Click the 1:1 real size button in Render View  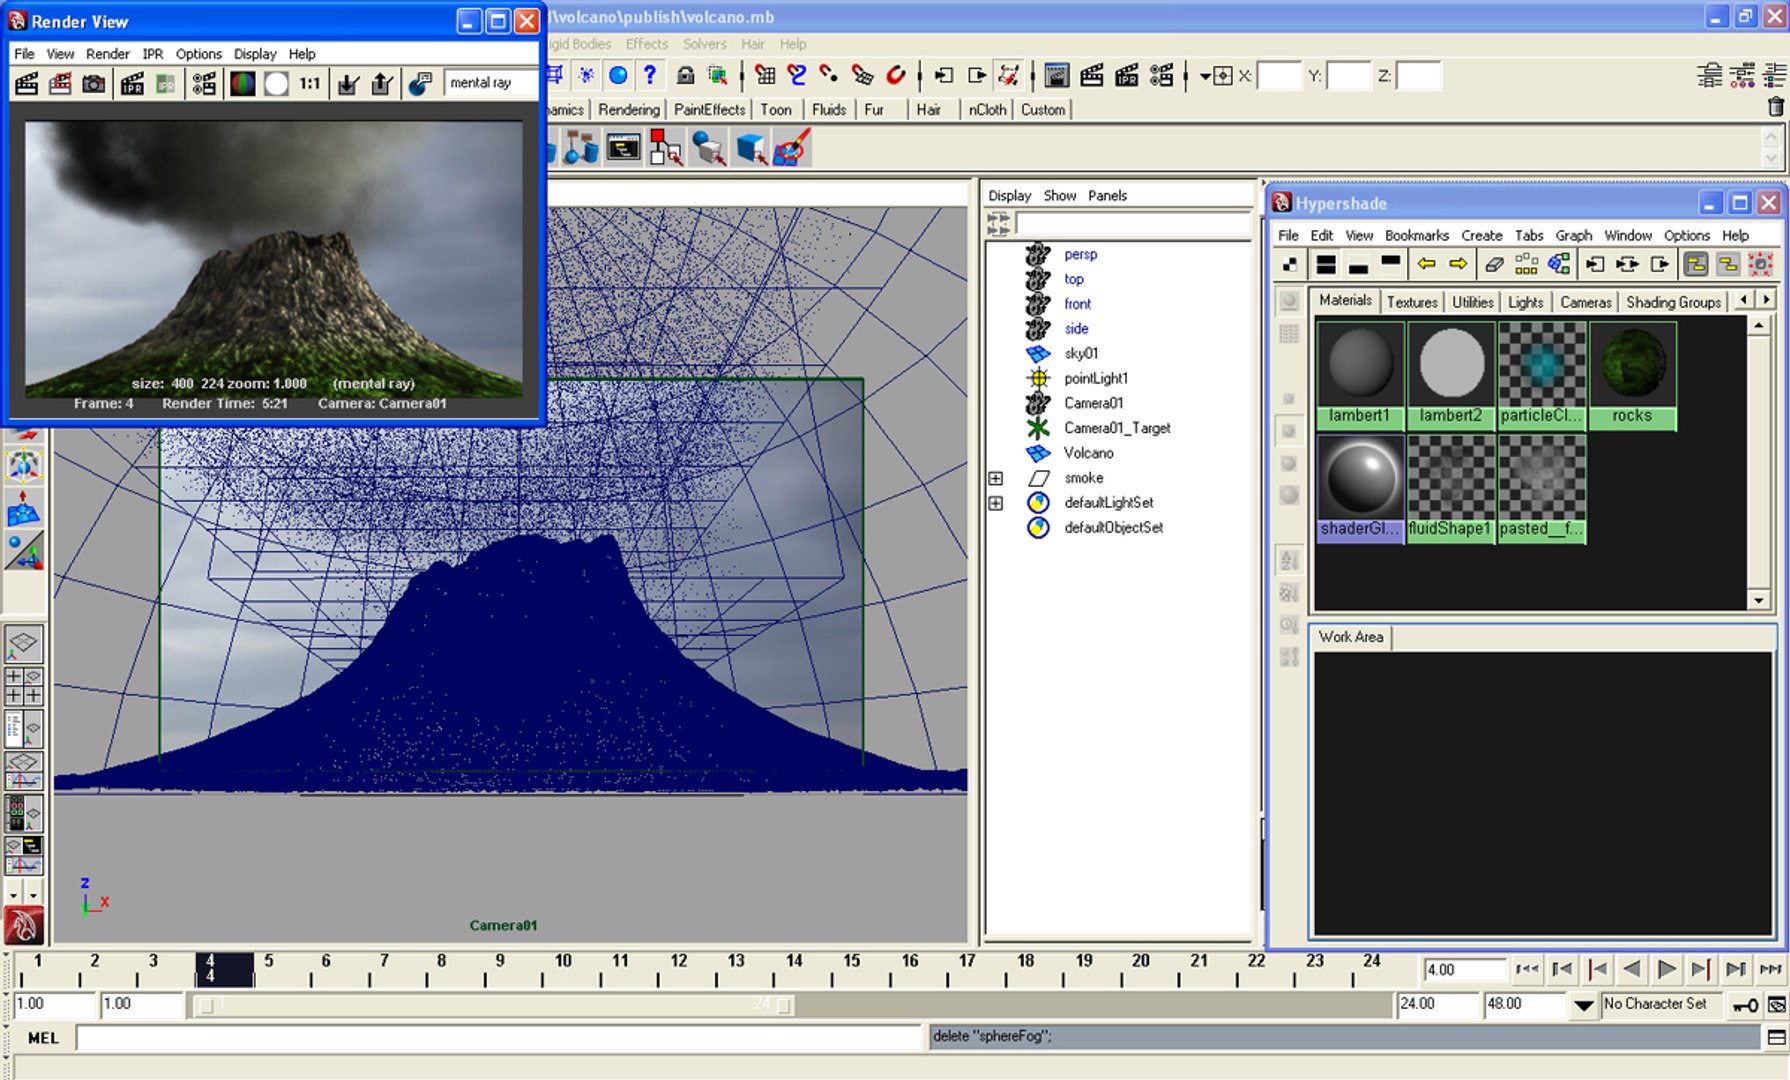[x=310, y=84]
